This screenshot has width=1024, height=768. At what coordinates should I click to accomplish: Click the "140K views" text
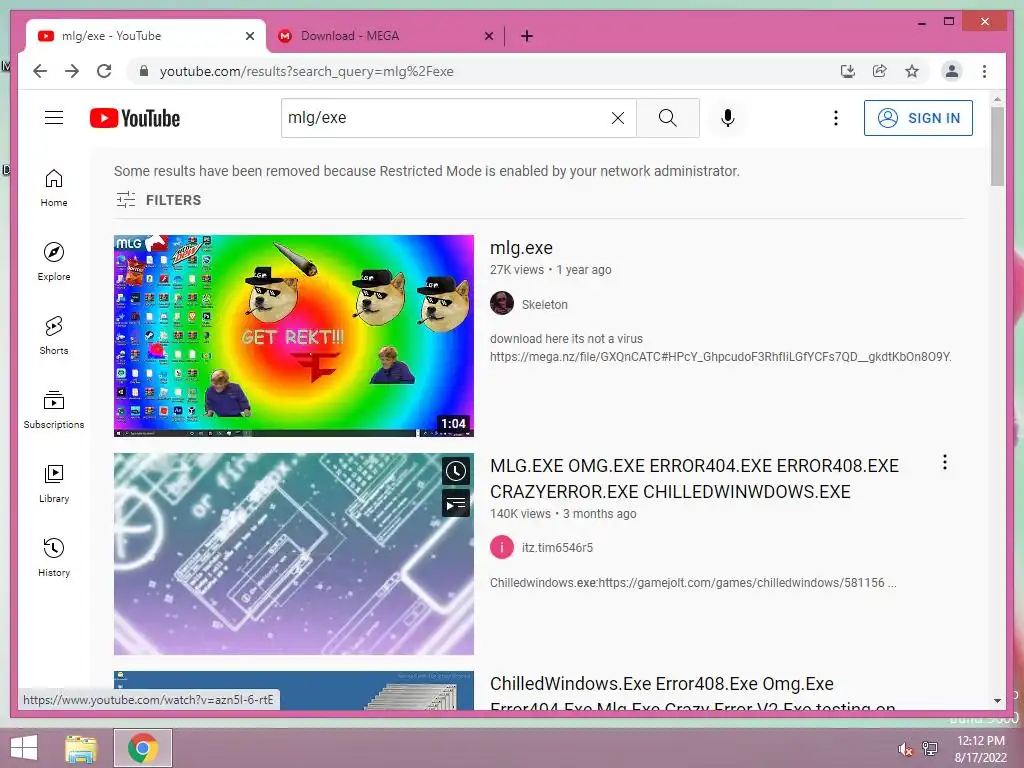pos(520,514)
